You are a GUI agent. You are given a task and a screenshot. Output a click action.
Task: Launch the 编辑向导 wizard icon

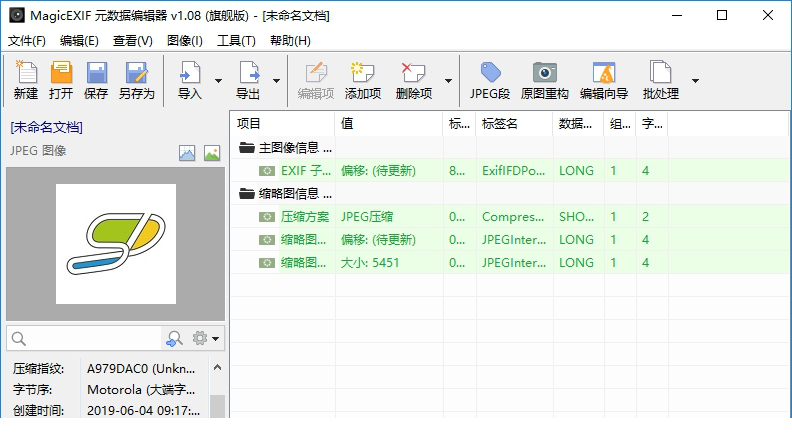[603, 73]
